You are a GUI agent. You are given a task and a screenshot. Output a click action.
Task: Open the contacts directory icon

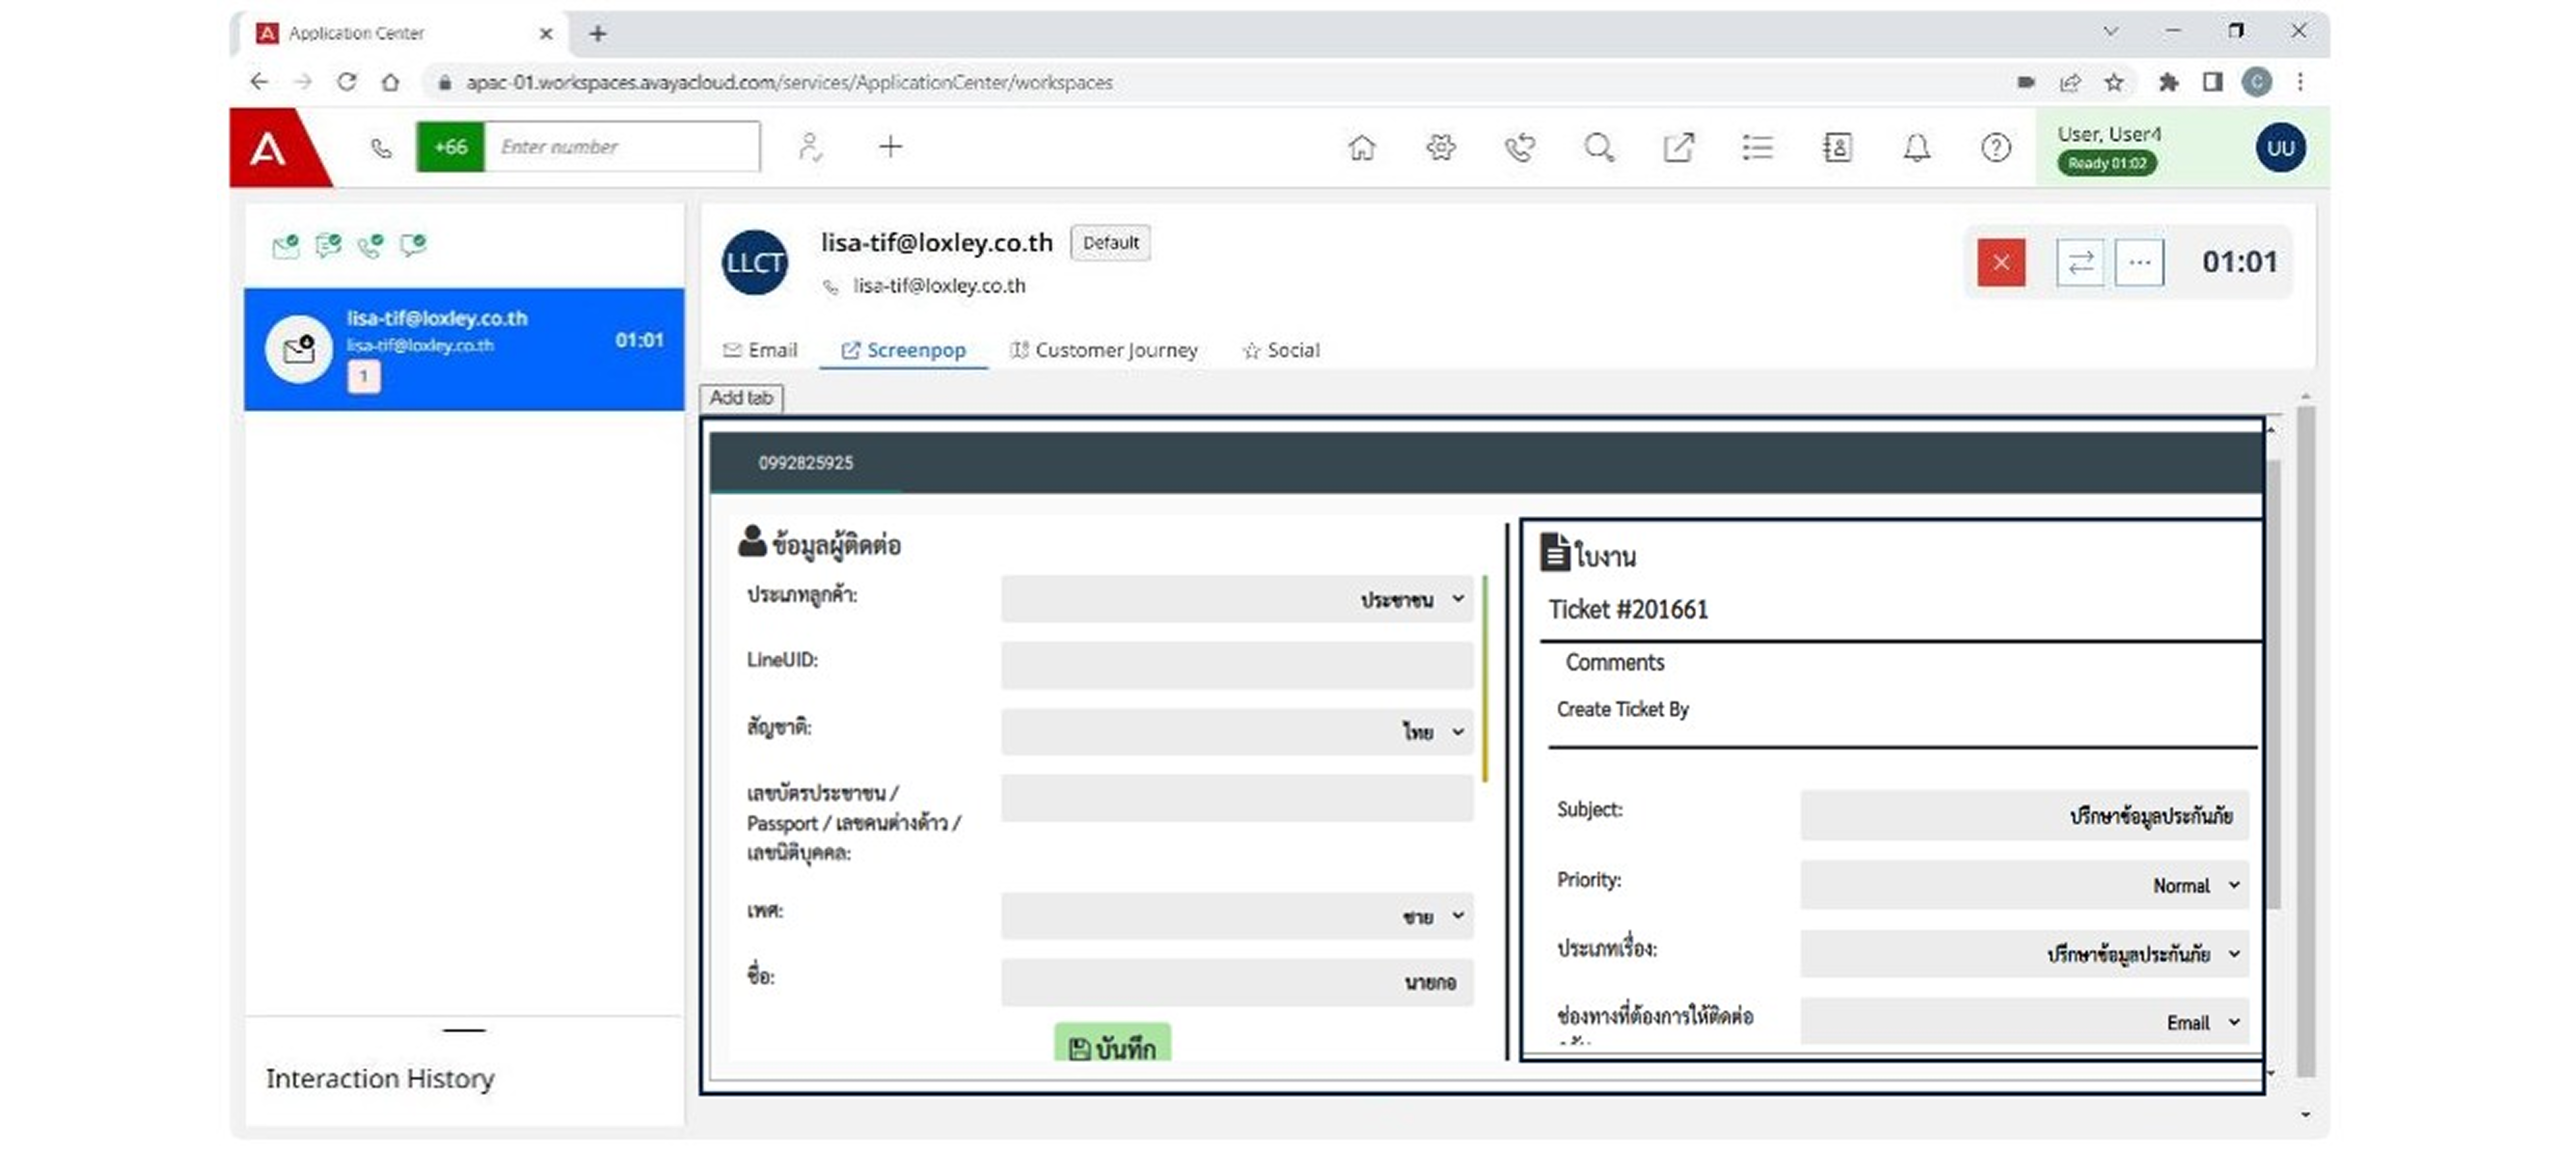[1837, 148]
